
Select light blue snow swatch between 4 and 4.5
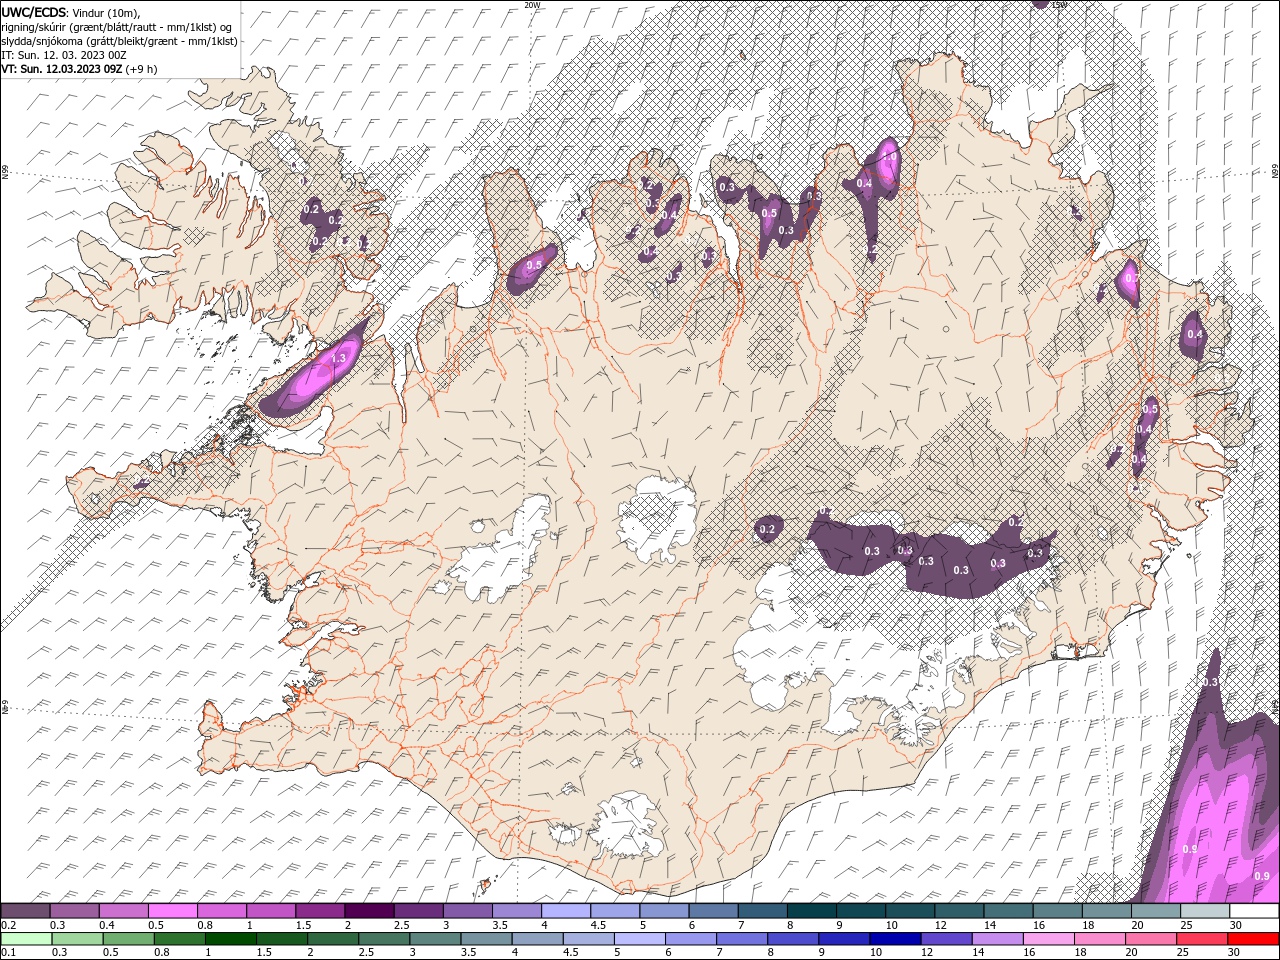click(566, 911)
